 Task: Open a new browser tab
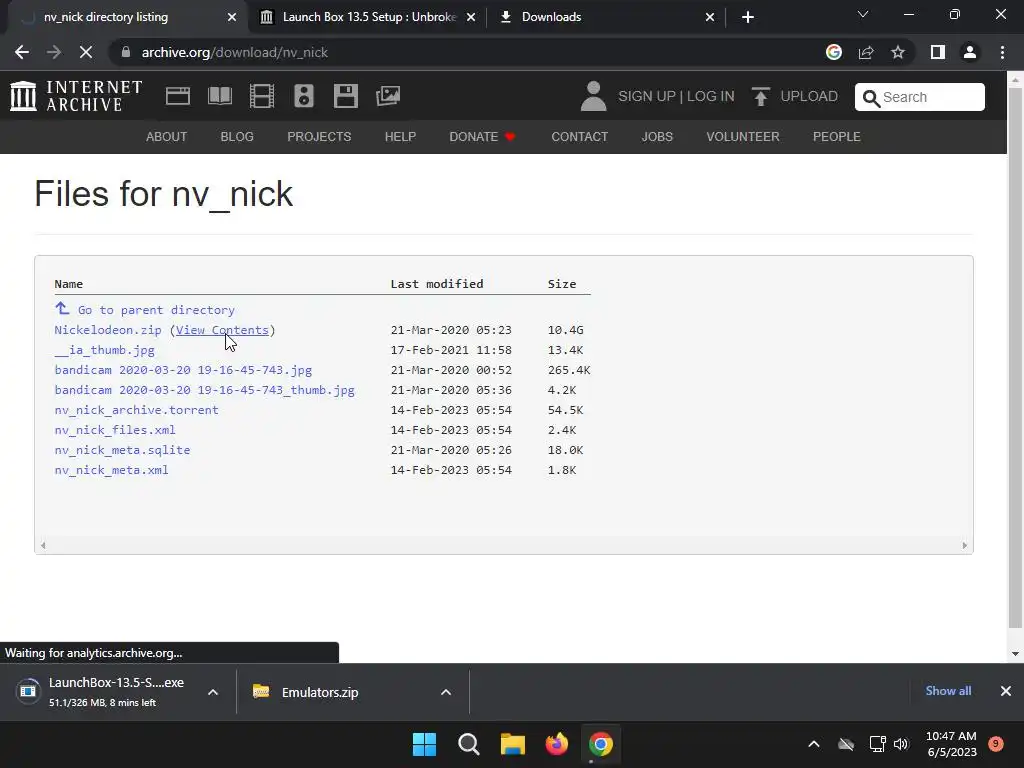point(748,17)
